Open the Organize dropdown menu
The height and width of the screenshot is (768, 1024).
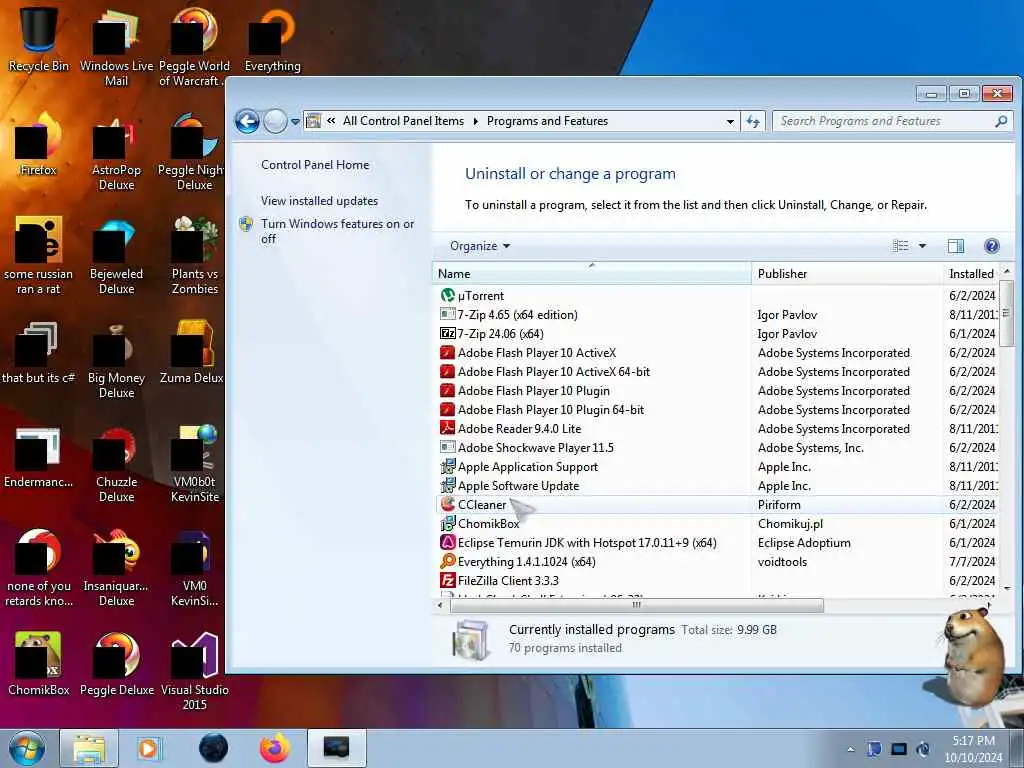click(x=479, y=246)
